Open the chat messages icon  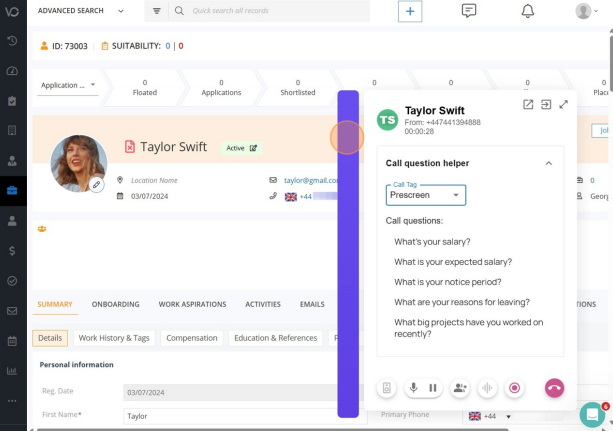469,11
